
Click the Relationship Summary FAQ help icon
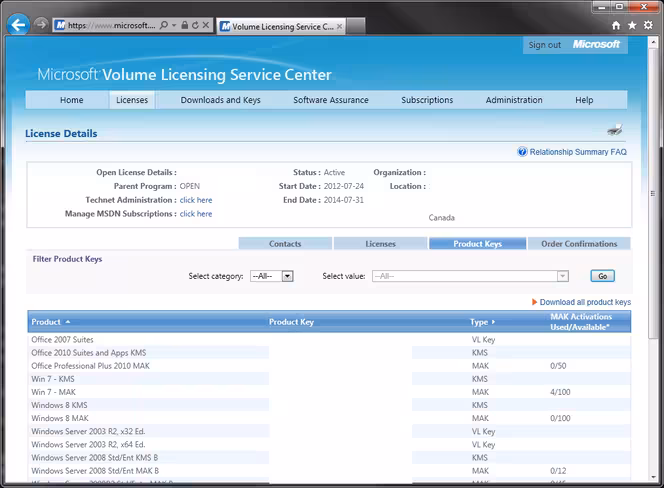click(522, 152)
